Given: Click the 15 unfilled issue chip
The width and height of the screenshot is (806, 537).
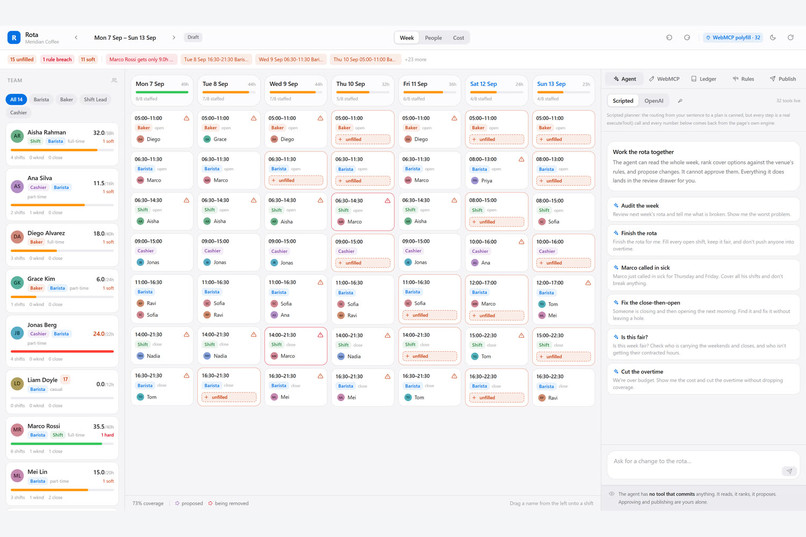Looking at the screenshot, I should pos(22,60).
